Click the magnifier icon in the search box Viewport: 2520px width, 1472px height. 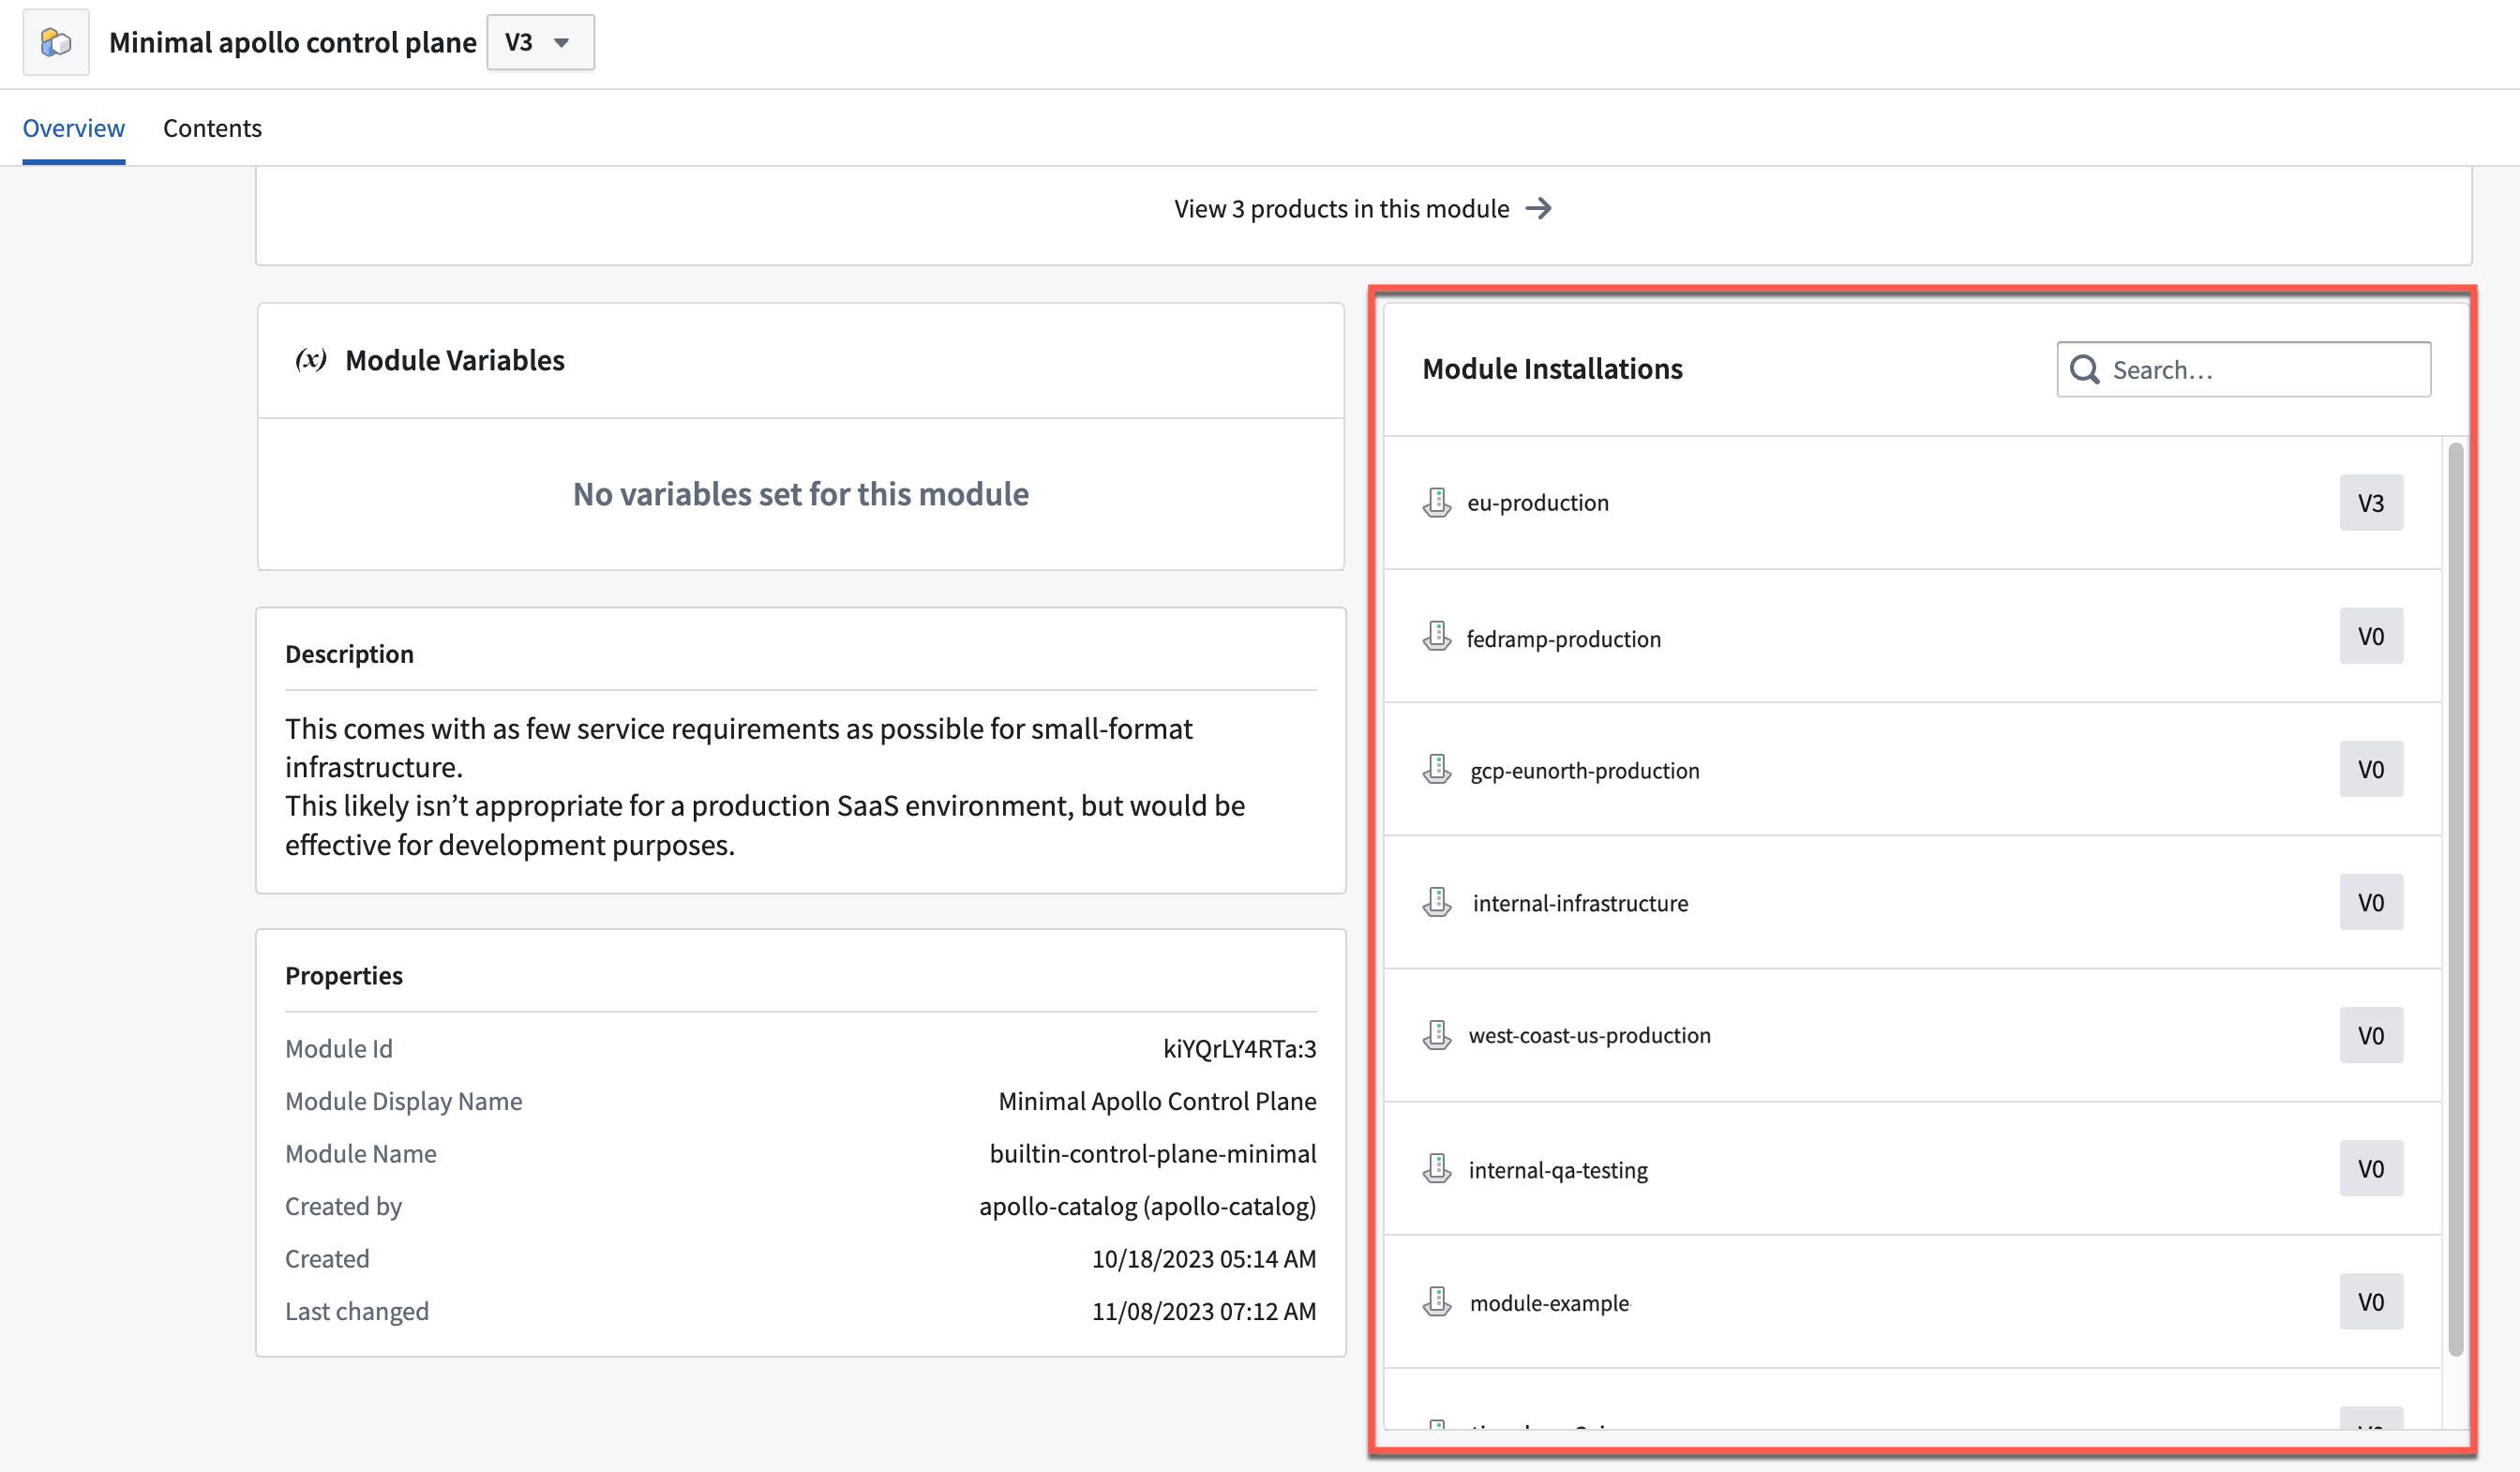click(2084, 369)
